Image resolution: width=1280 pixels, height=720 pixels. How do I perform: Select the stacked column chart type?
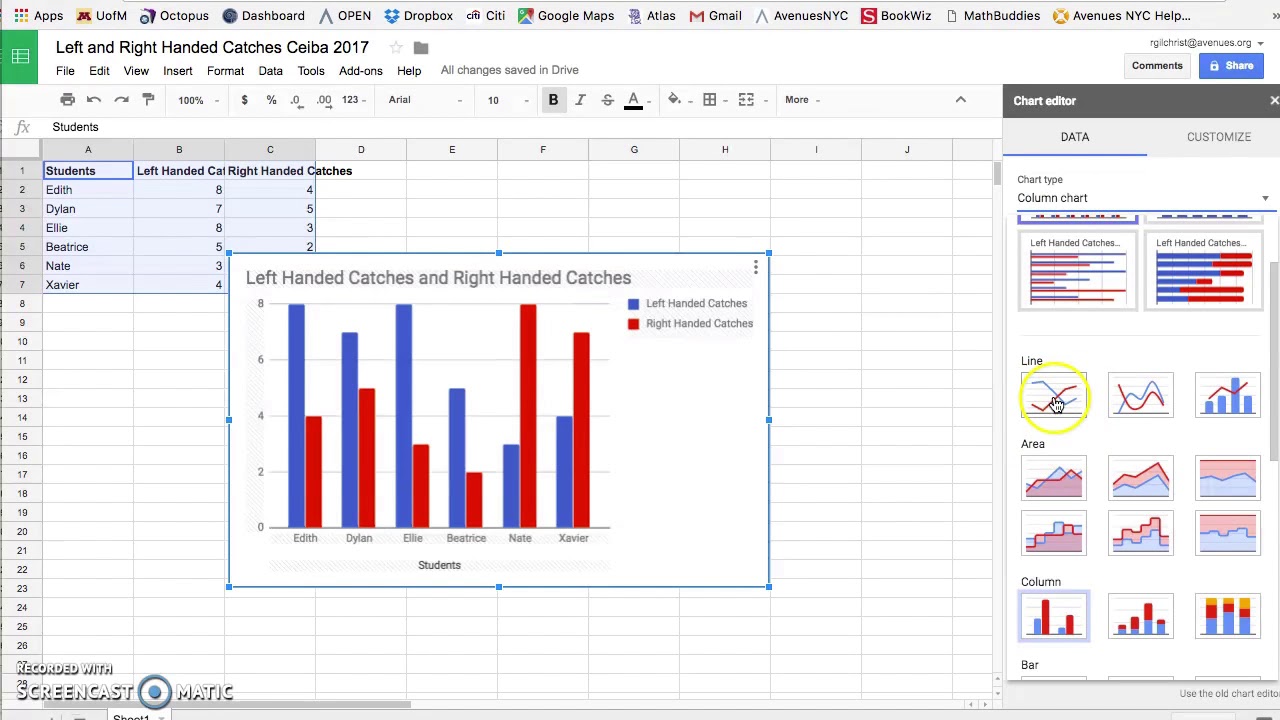coord(1141,616)
